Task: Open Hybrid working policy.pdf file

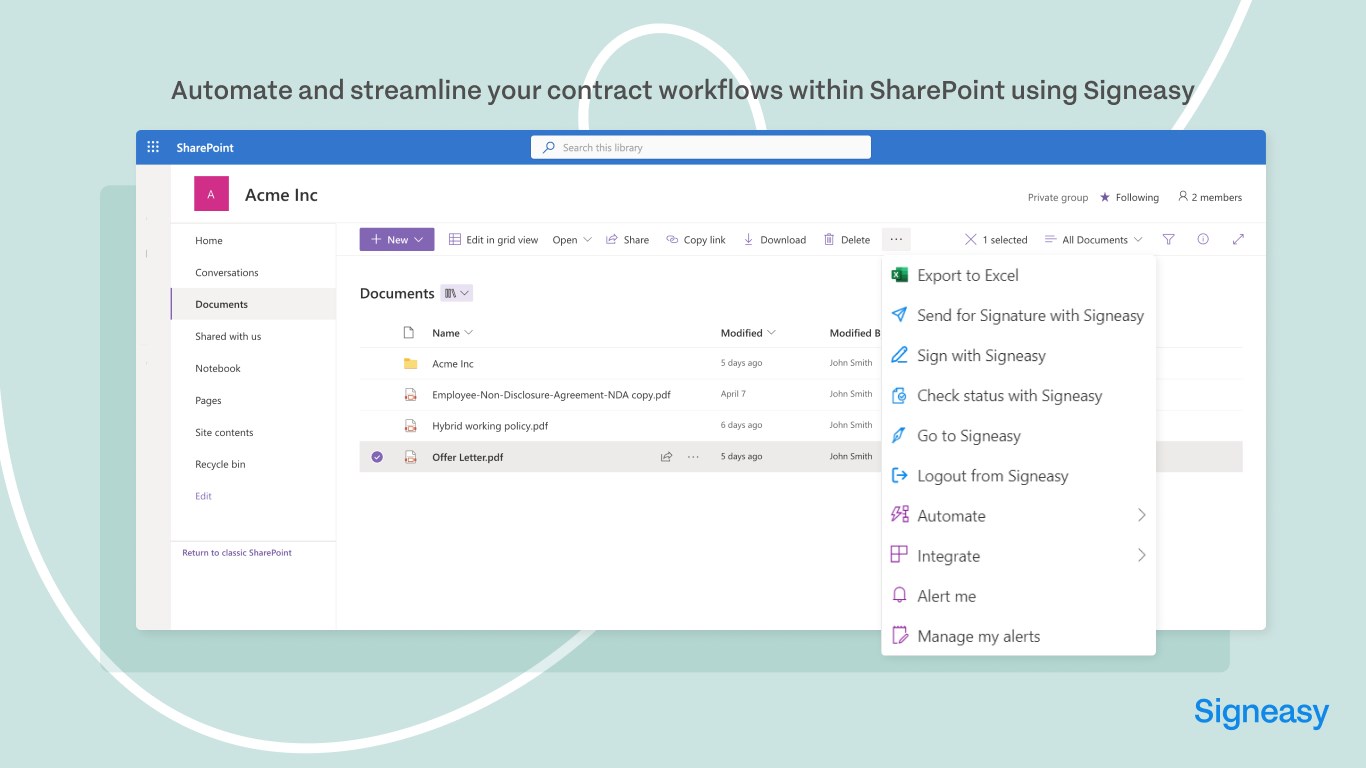Action: click(490, 426)
